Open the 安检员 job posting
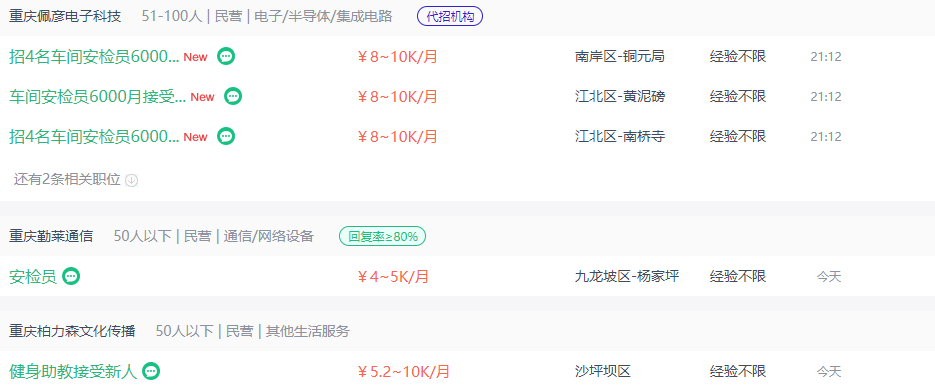This screenshot has height=390, width=935. tap(33, 276)
